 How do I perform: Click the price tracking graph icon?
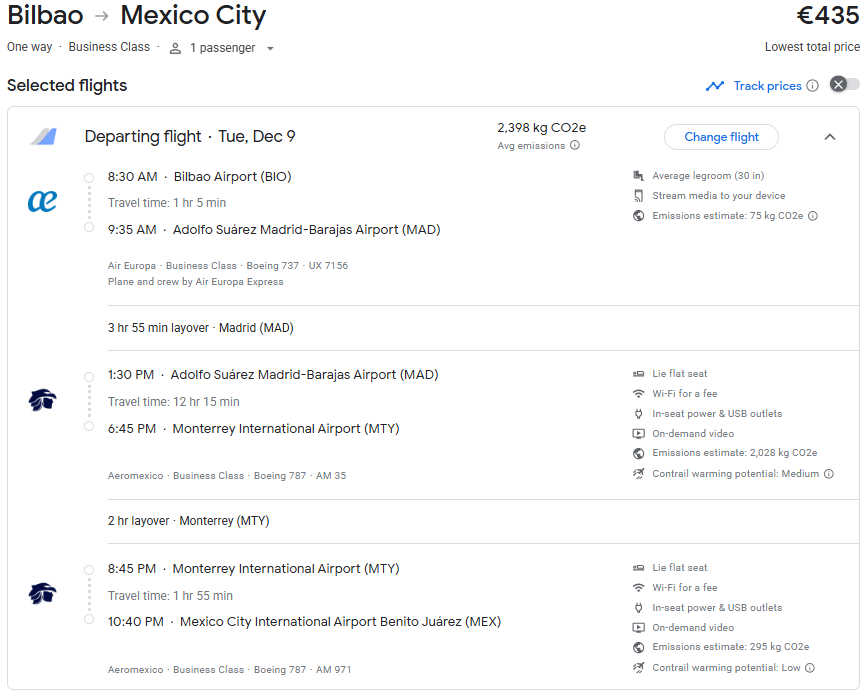714,86
